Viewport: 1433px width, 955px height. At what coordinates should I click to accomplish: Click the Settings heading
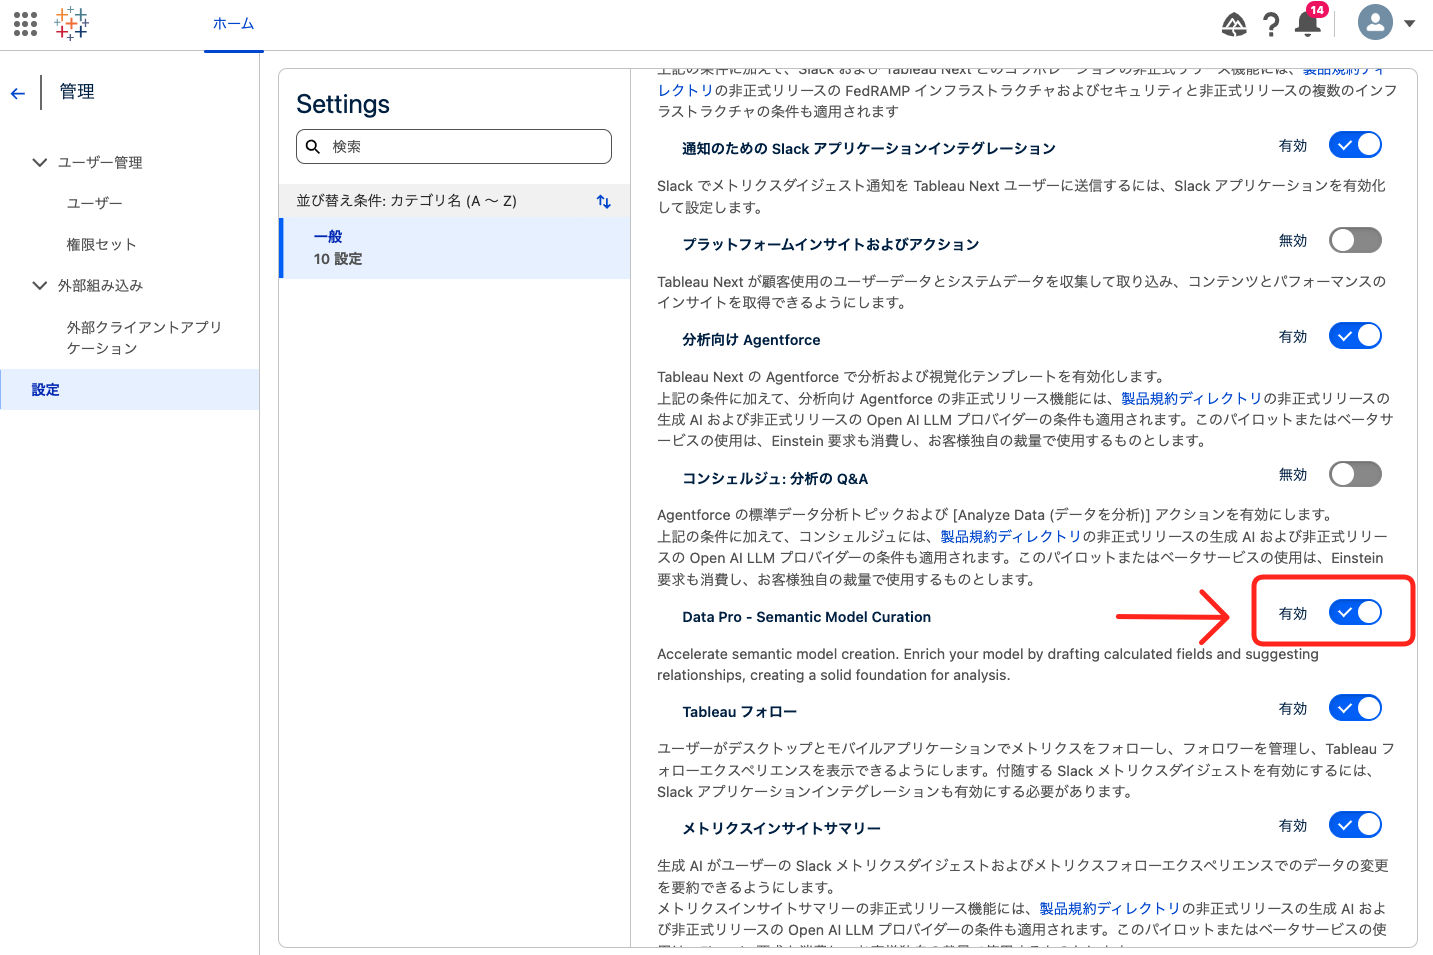pyautogui.click(x=343, y=104)
